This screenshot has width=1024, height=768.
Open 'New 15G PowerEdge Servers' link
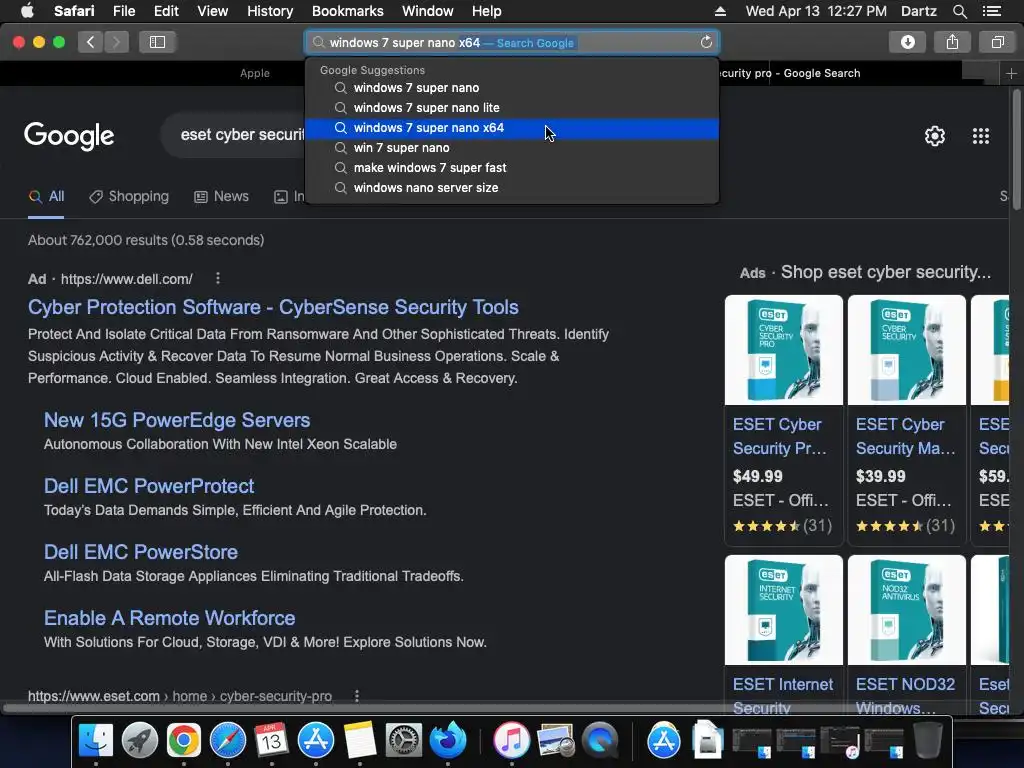(177, 420)
